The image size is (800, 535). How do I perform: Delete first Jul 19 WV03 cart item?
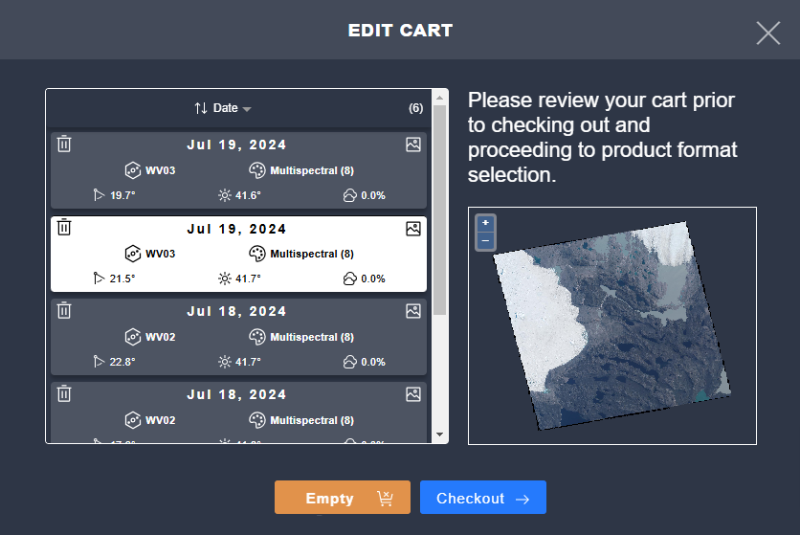point(64,144)
